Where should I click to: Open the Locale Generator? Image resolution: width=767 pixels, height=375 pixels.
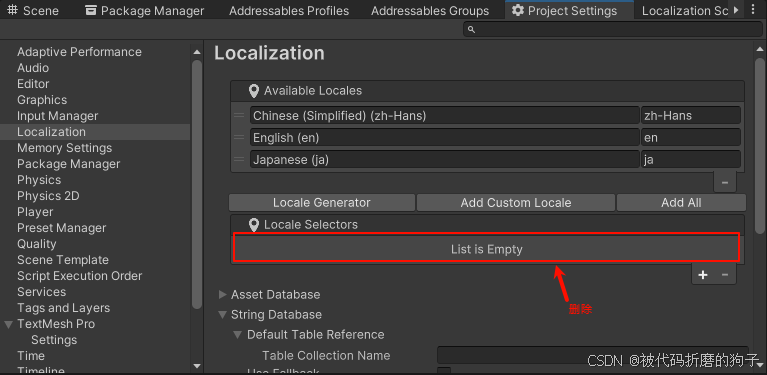coord(322,202)
